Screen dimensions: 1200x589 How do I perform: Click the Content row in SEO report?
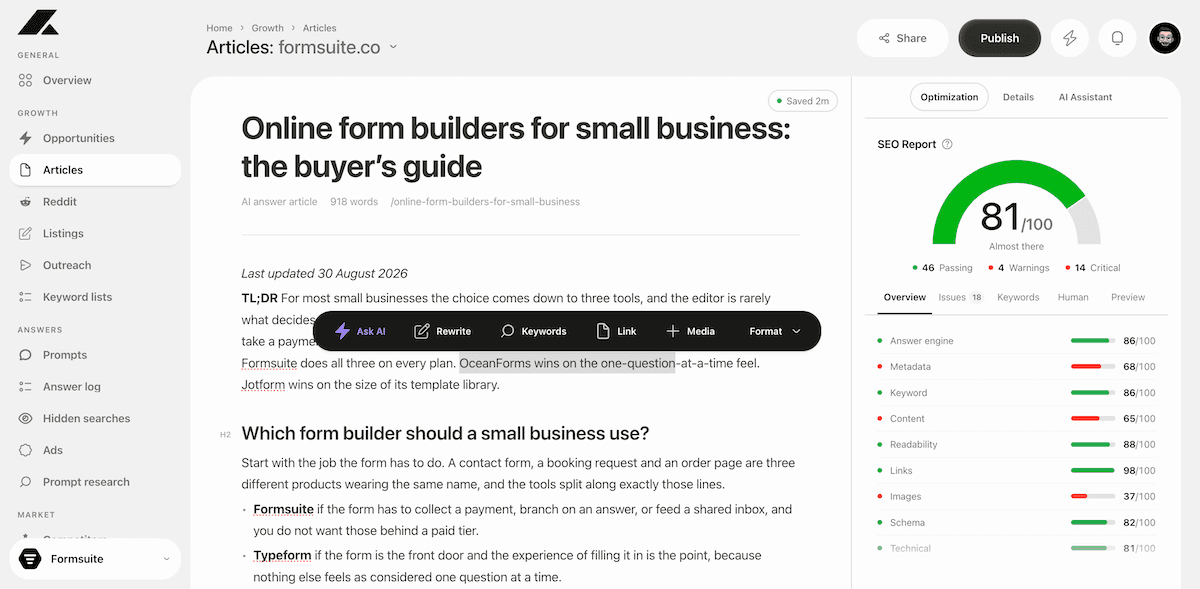[1017, 419]
